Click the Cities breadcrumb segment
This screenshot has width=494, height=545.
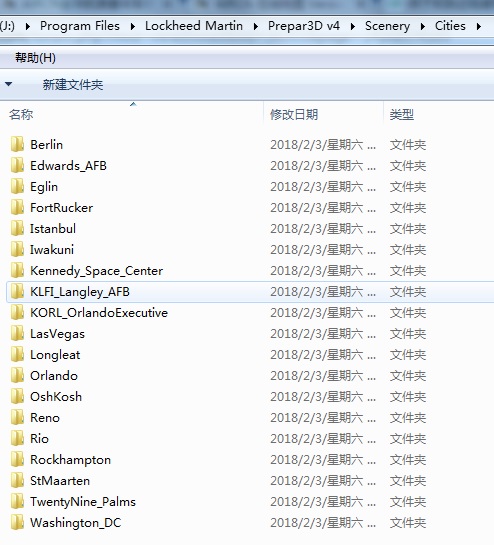(x=450, y=26)
